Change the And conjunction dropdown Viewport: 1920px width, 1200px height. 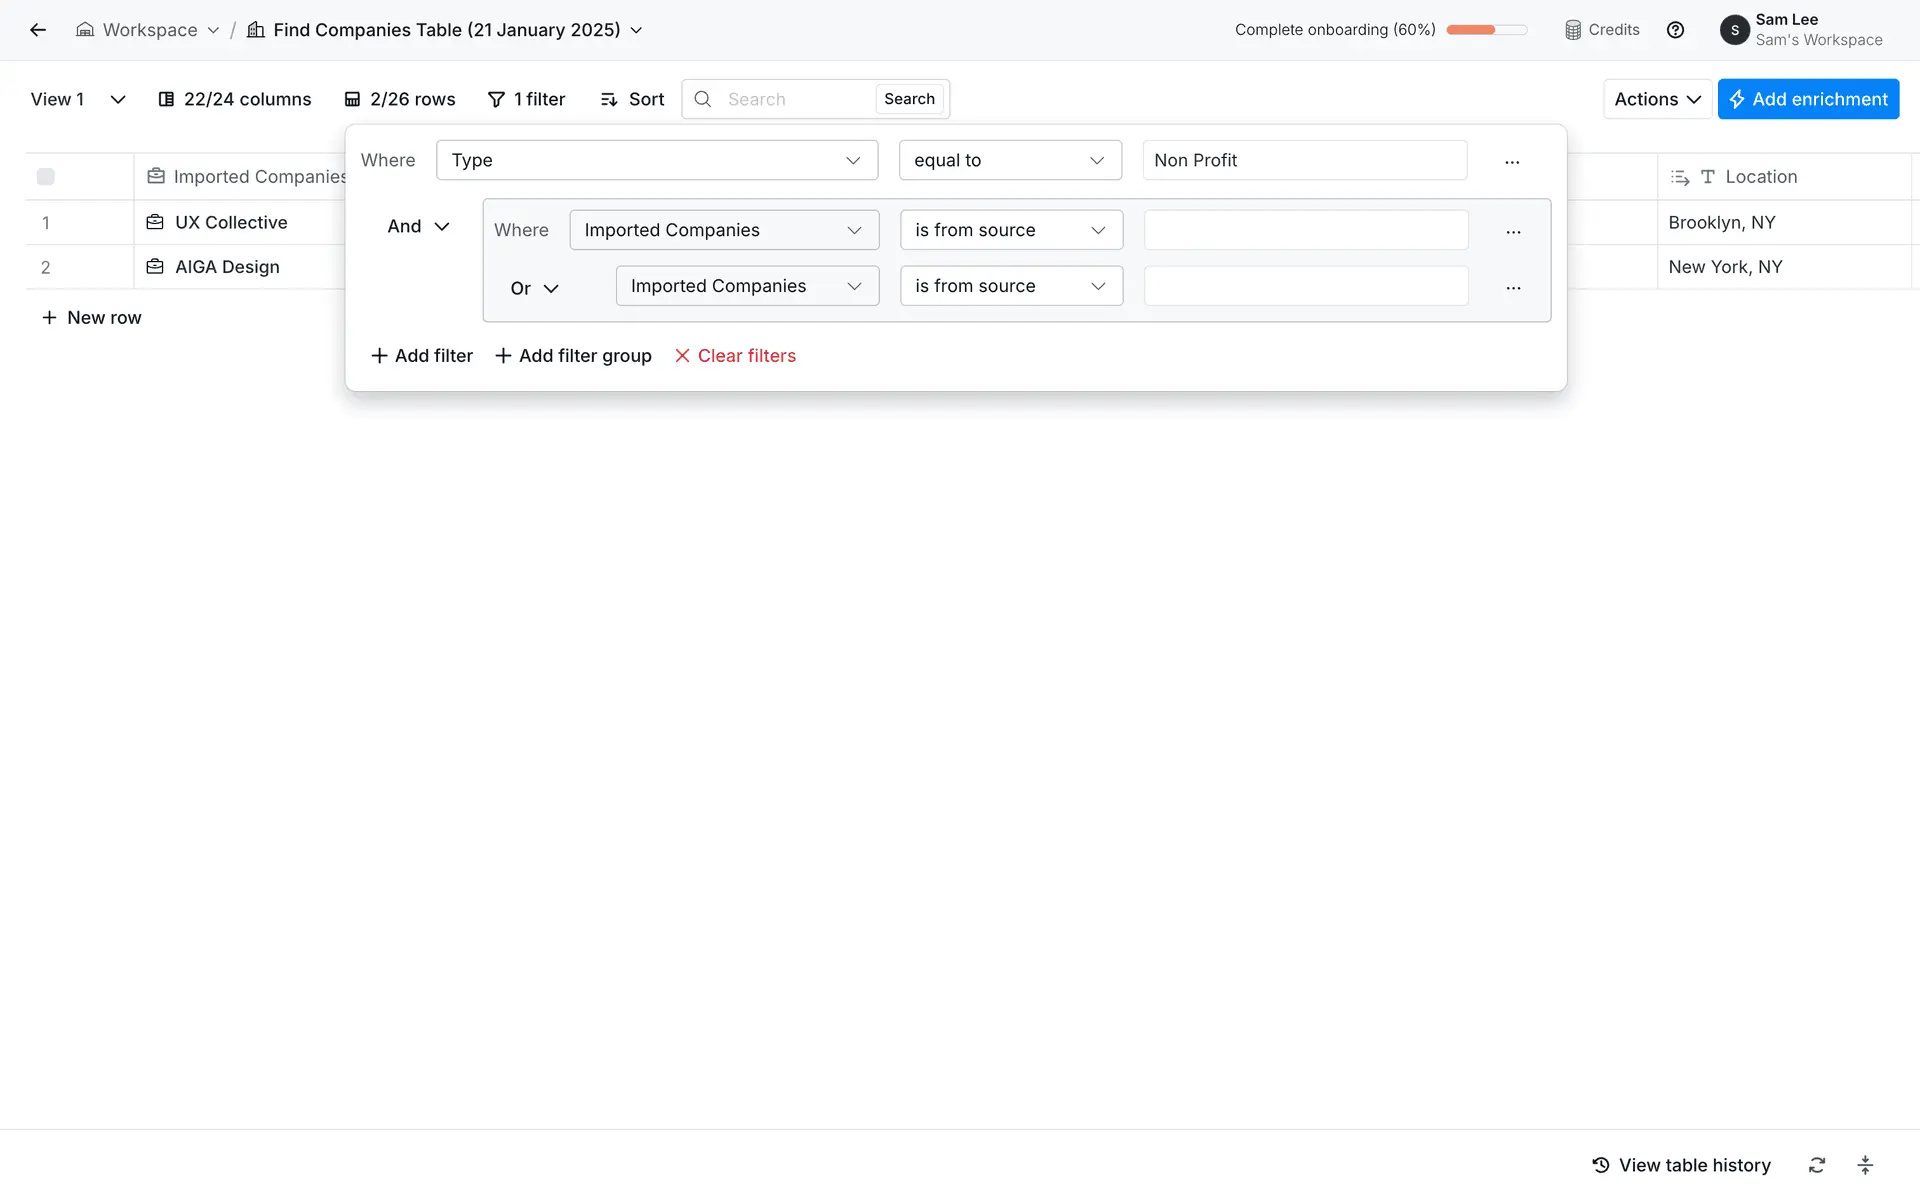418,226
